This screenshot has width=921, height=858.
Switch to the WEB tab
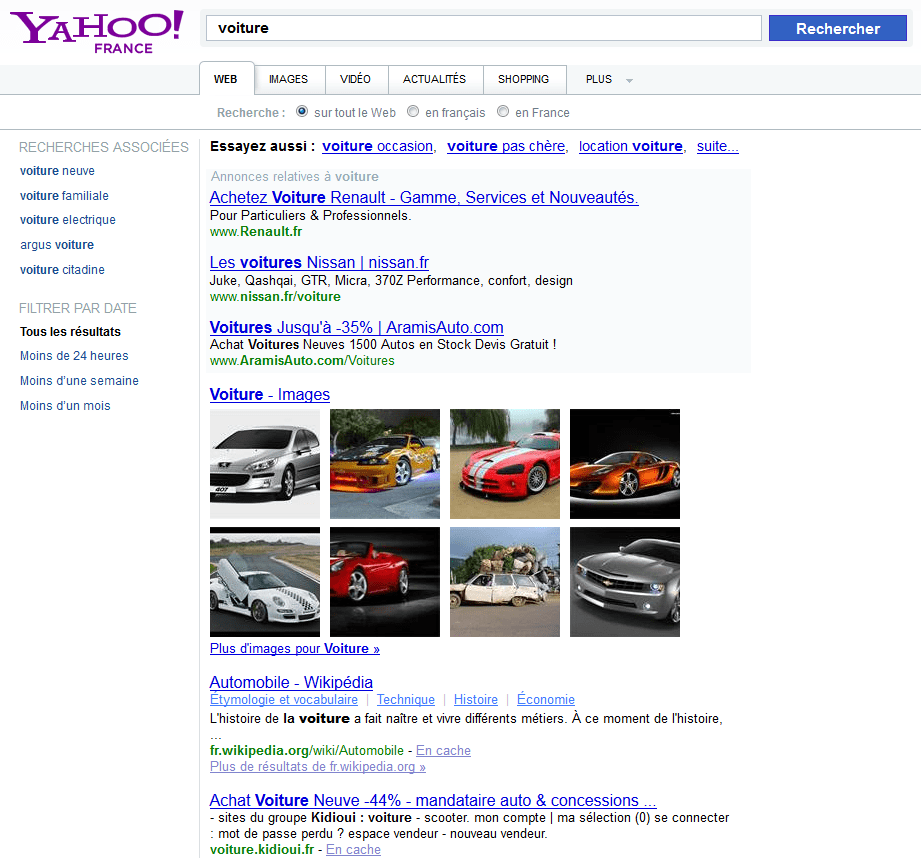tap(226, 79)
